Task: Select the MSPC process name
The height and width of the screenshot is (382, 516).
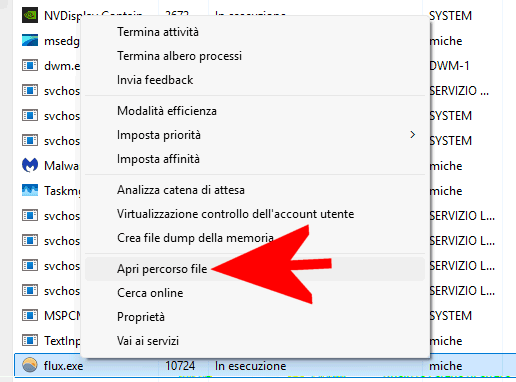Action: coord(62,316)
